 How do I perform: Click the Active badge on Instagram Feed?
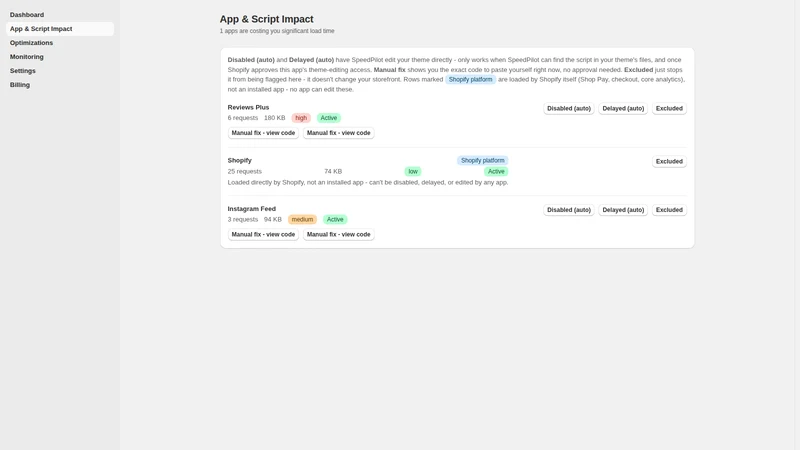[335, 219]
